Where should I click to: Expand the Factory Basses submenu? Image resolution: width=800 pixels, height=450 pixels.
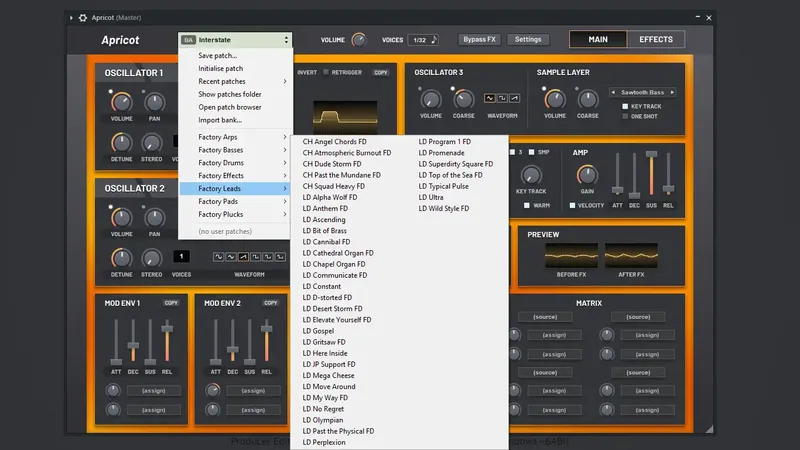[235, 150]
